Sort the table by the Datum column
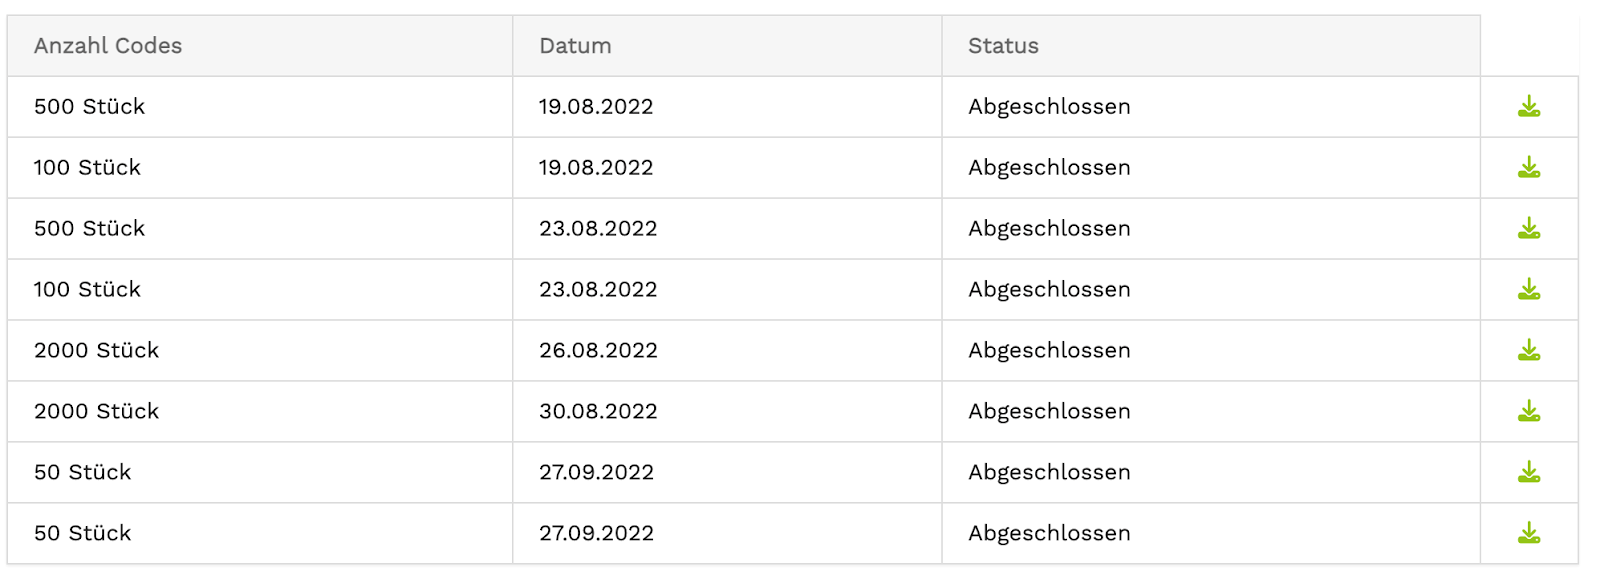Image resolution: width=1600 pixels, height=579 pixels. [574, 45]
